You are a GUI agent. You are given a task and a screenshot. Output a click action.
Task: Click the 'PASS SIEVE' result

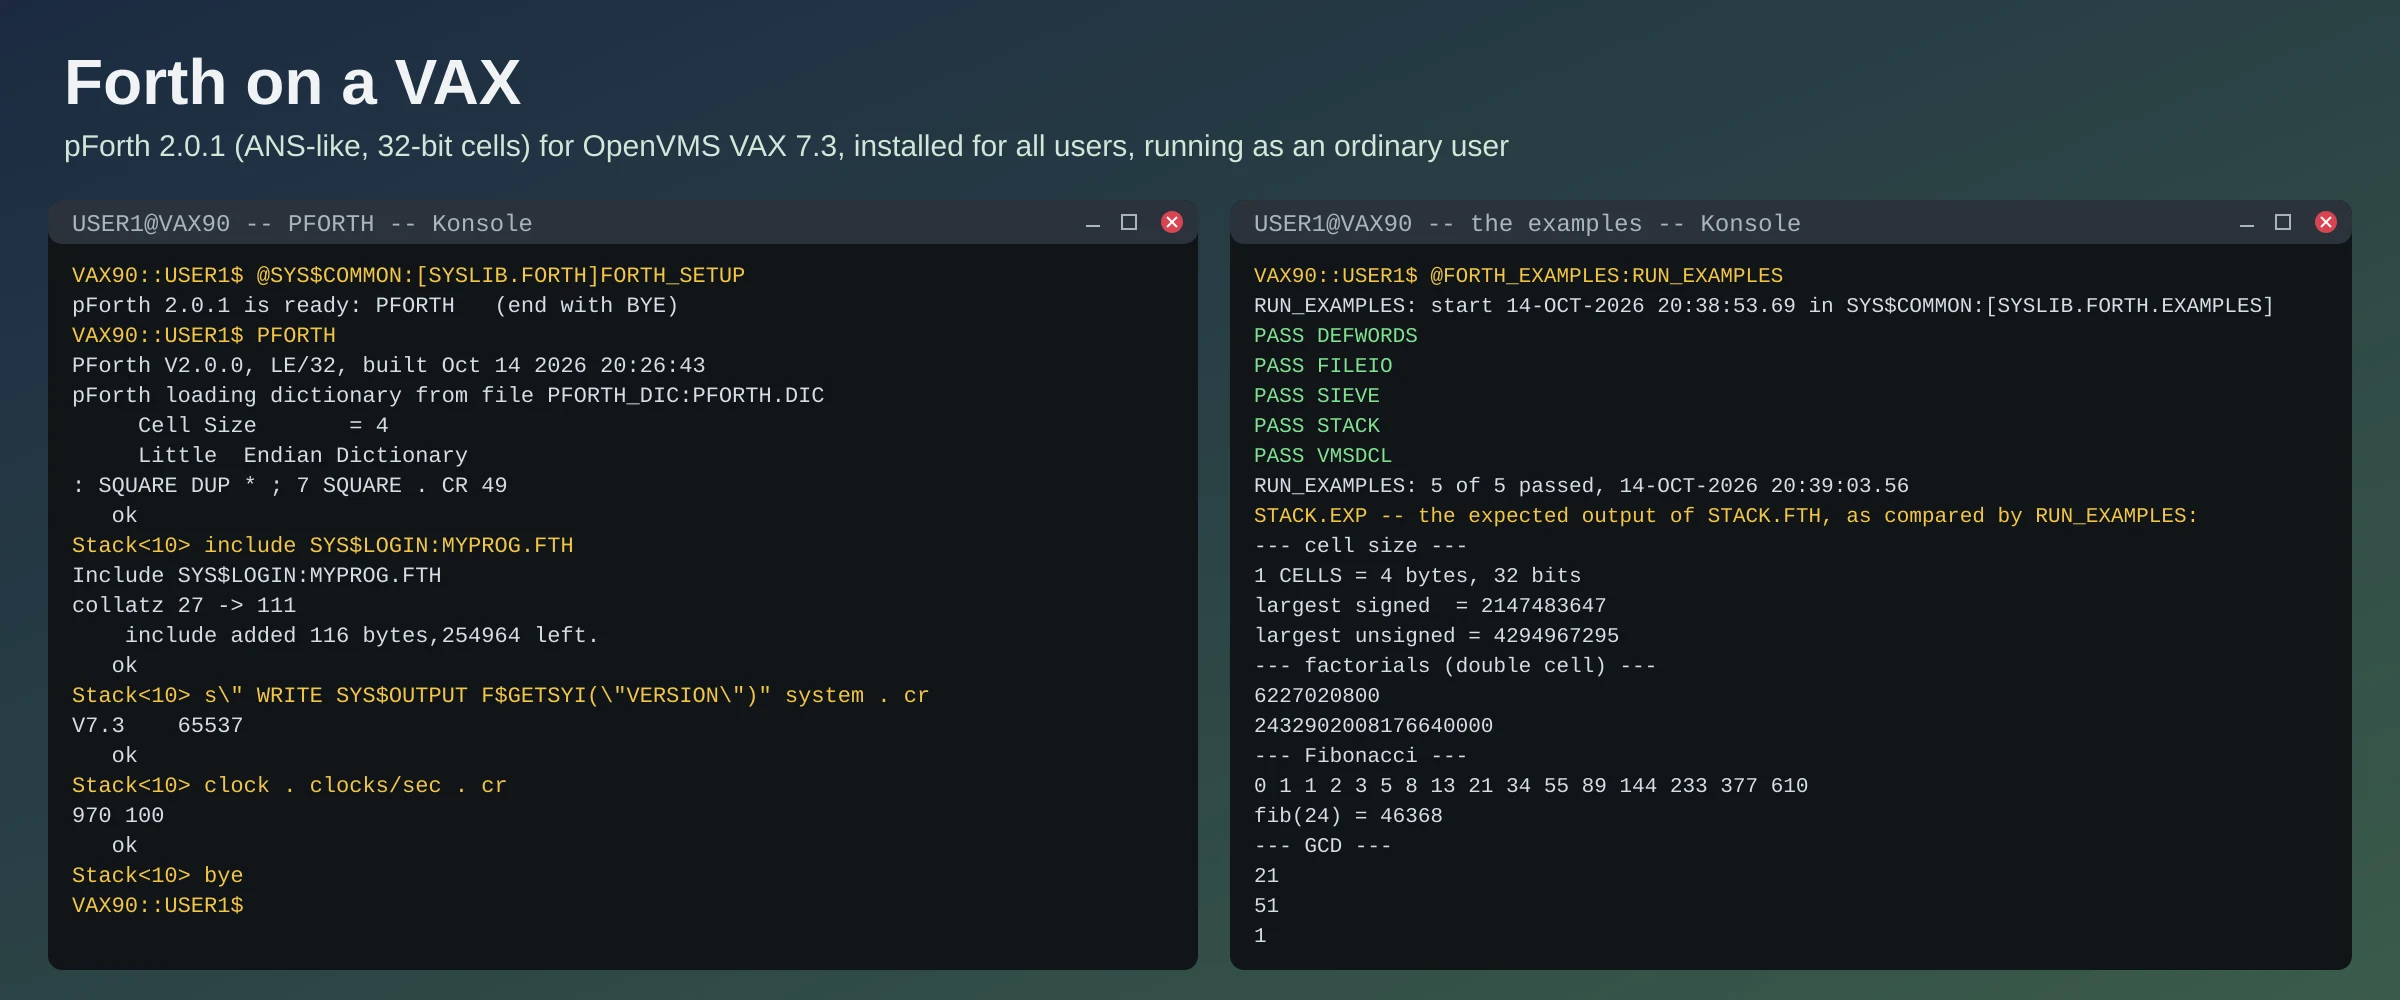point(1317,395)
